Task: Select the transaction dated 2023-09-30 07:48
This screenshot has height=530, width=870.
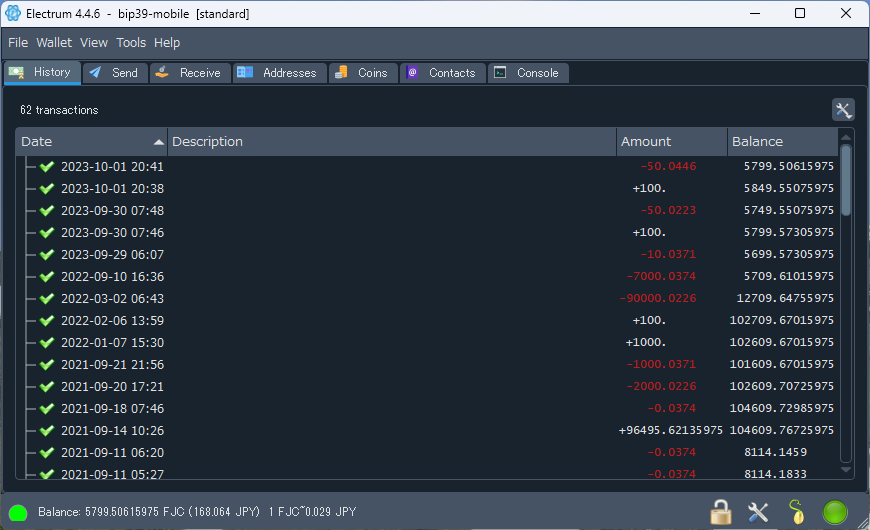Action: [x=427, y=210]
